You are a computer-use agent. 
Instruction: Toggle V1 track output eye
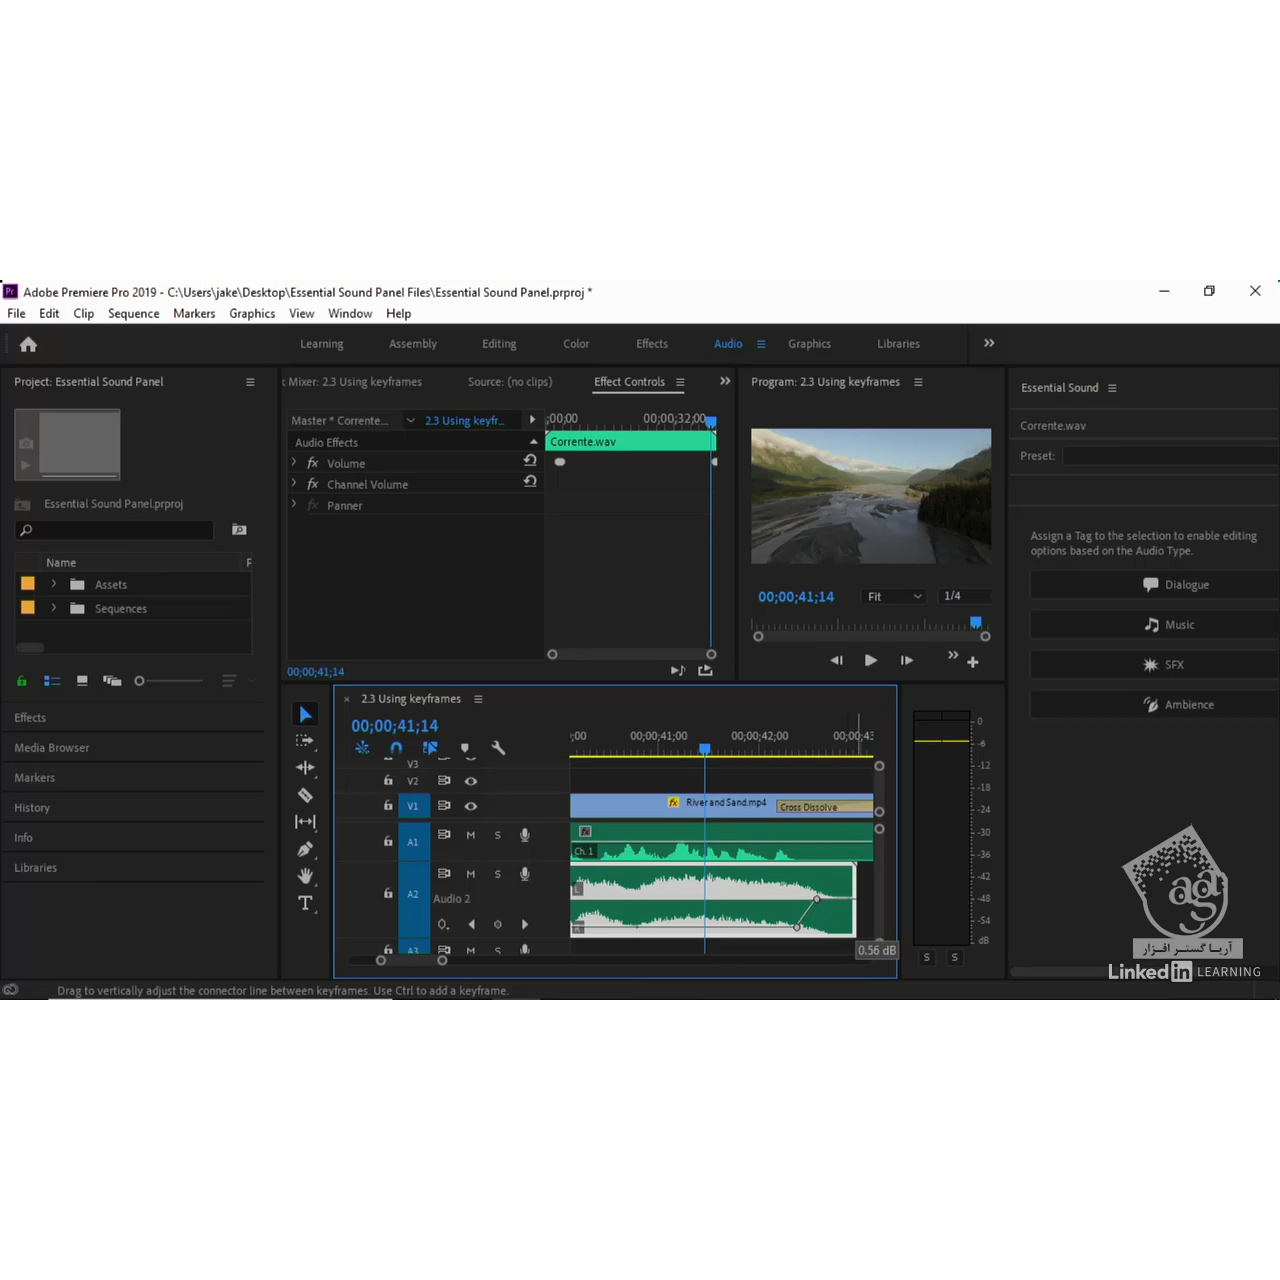[x=471, y=806]
